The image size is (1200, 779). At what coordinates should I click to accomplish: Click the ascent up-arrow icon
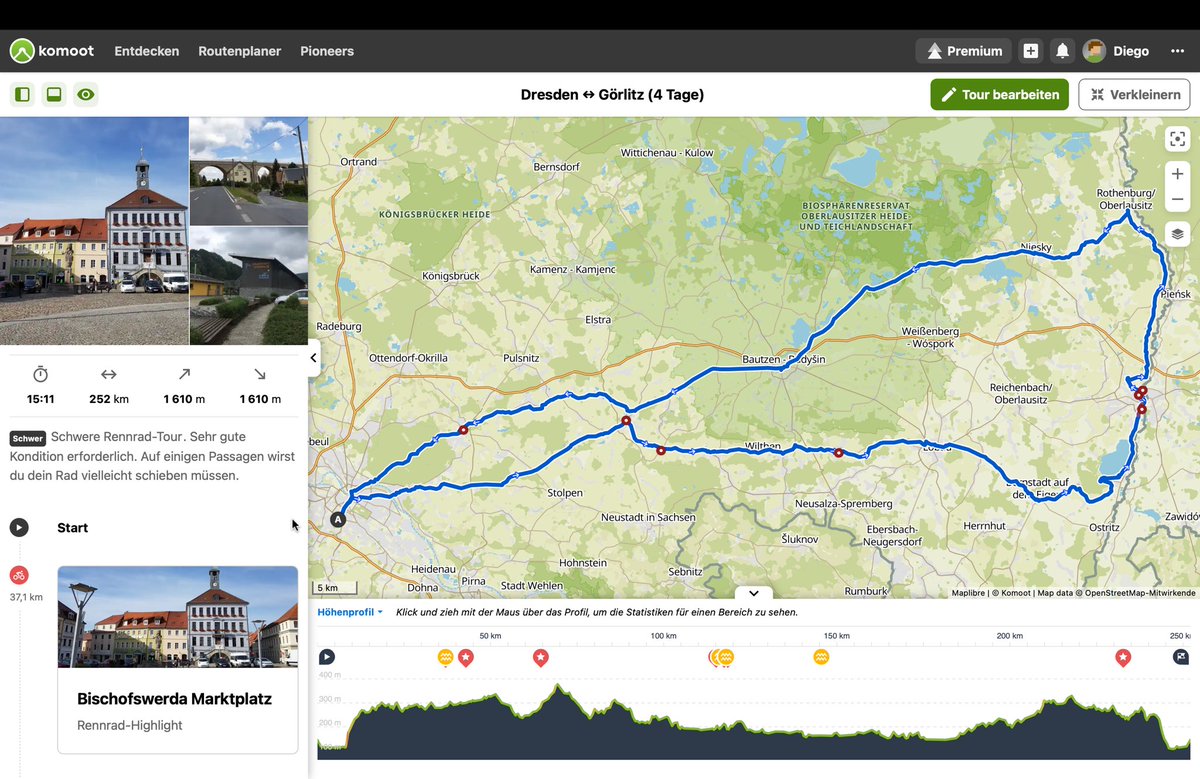[184, 374]
